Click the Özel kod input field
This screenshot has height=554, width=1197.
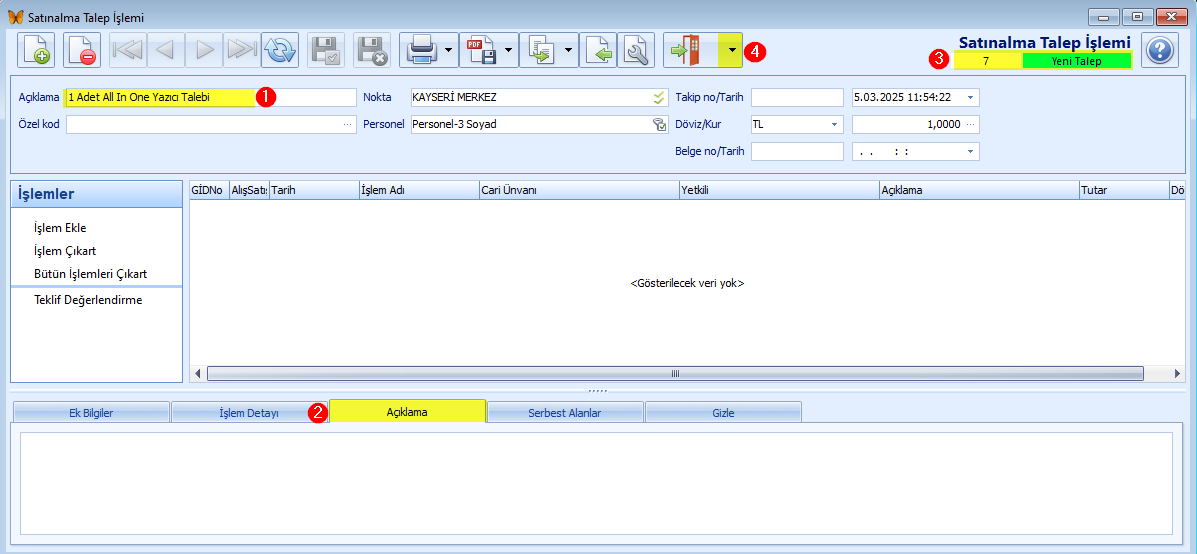(x=211, y=124)
